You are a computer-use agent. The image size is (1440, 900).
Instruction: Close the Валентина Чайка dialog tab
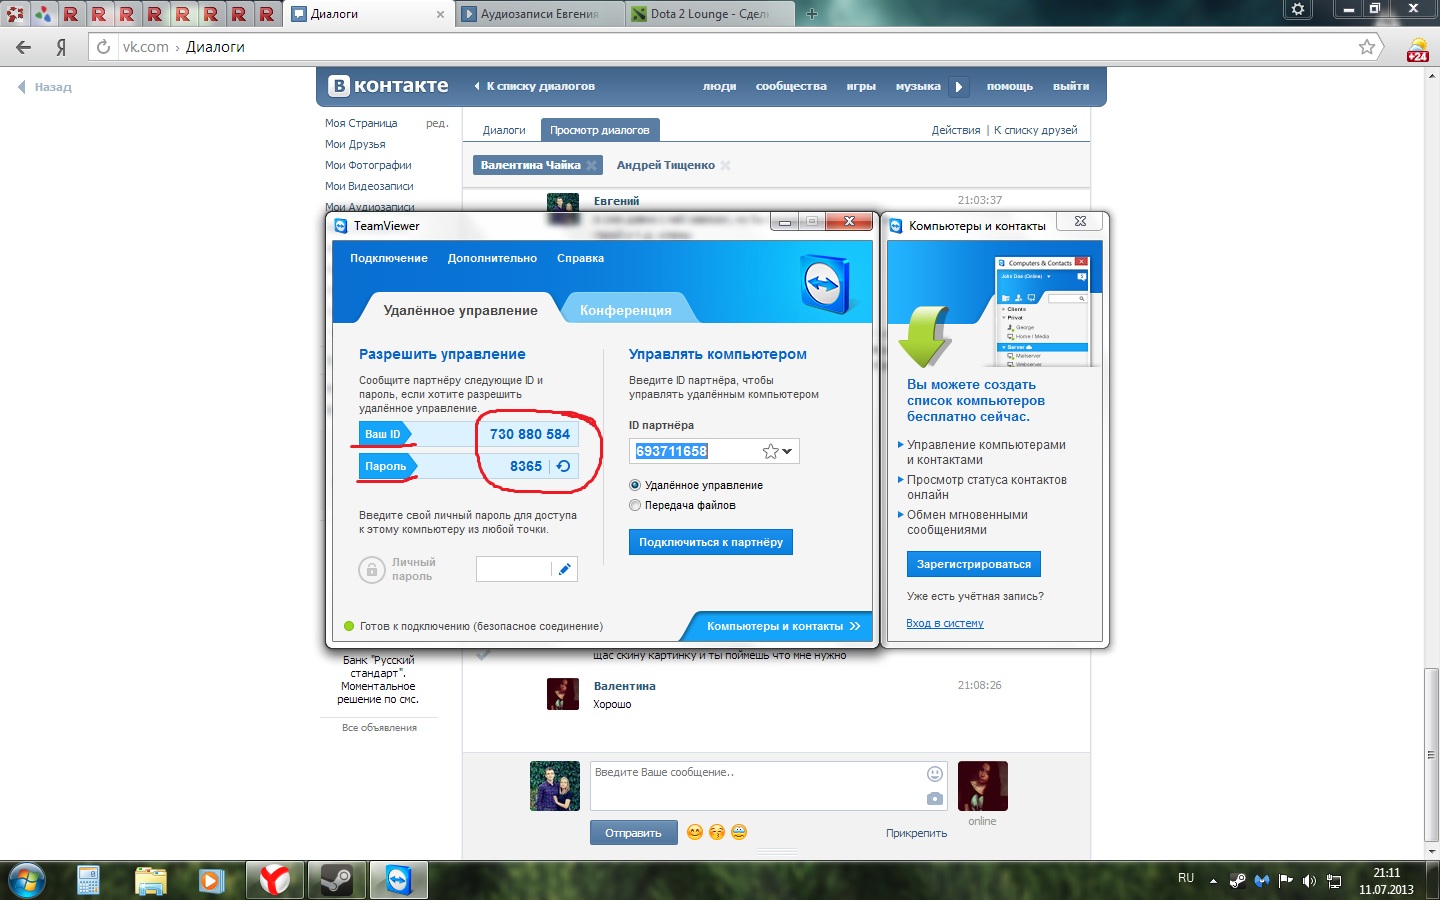(x=591, y=165)
